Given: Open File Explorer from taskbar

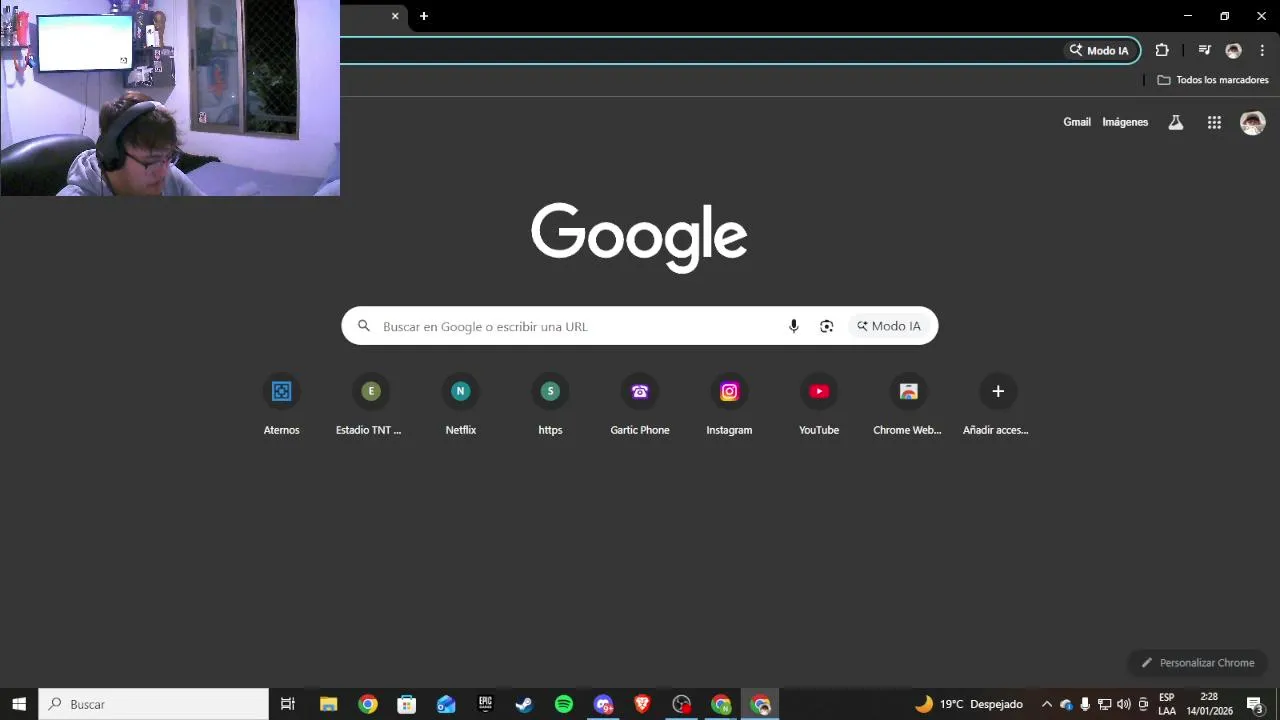Looking at the screenshot, I should click(x=328, y=704).
